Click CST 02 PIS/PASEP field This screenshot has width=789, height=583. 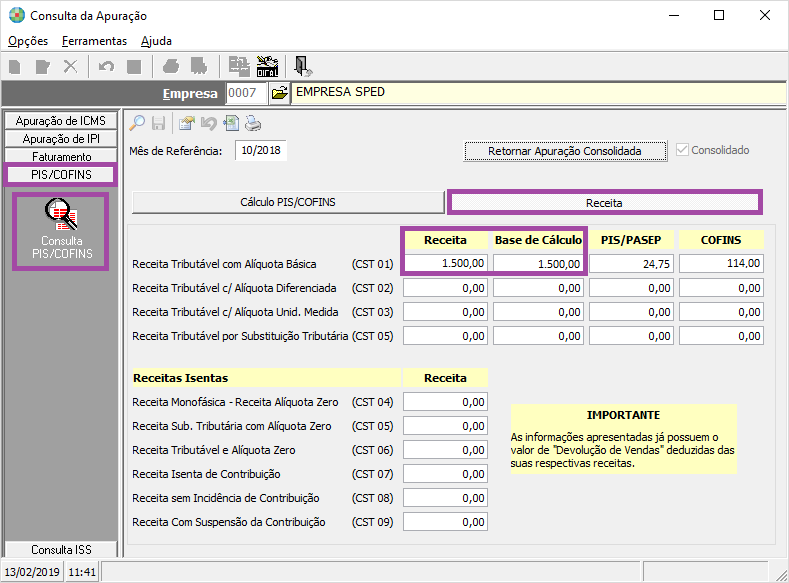(x=632, y=288)
